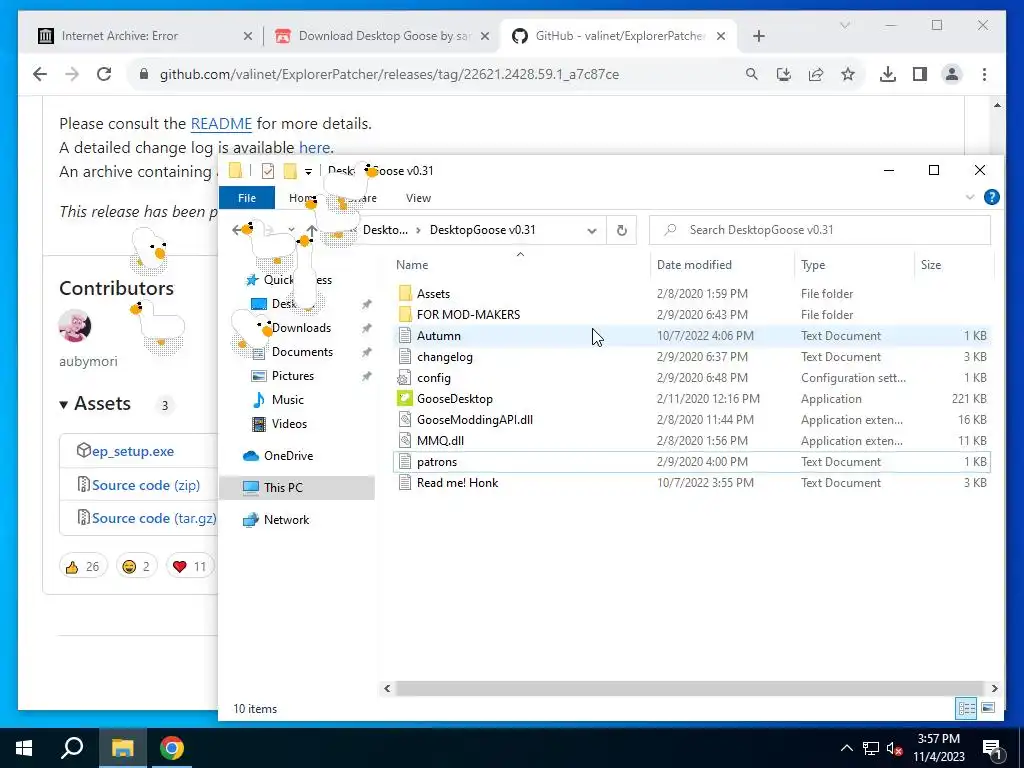Reload the GitHub page in Chrome

(104, 74)
